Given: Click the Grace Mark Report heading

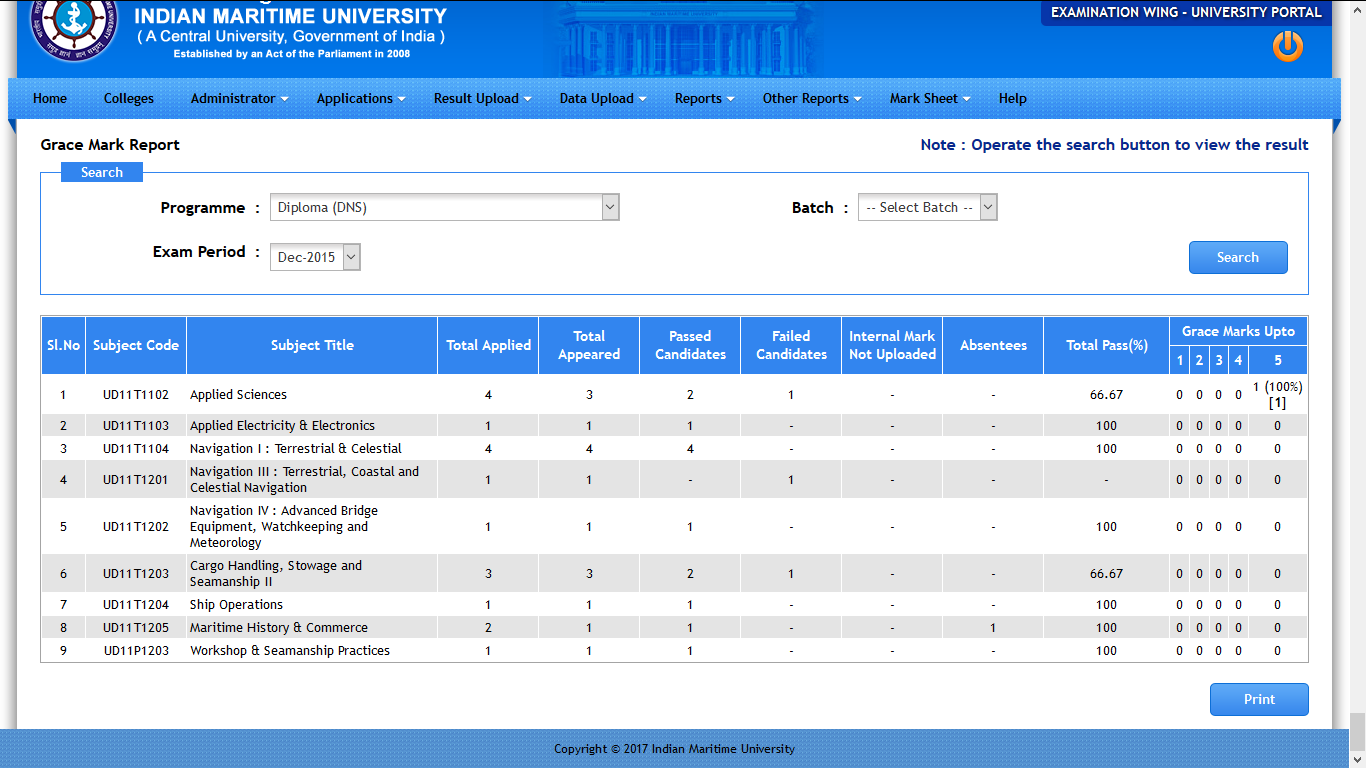Looking at the screenshot, I should (110, 145).
